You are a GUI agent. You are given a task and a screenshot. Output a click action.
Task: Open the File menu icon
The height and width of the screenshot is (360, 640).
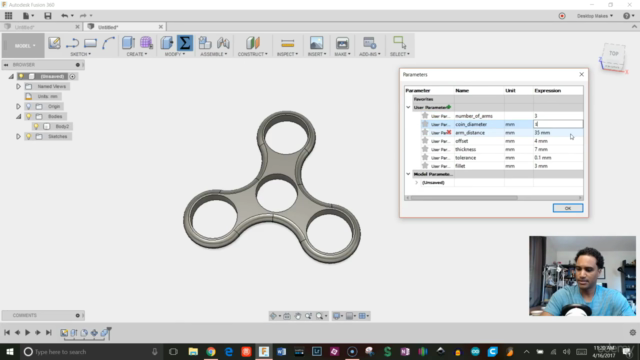[26, 16]
